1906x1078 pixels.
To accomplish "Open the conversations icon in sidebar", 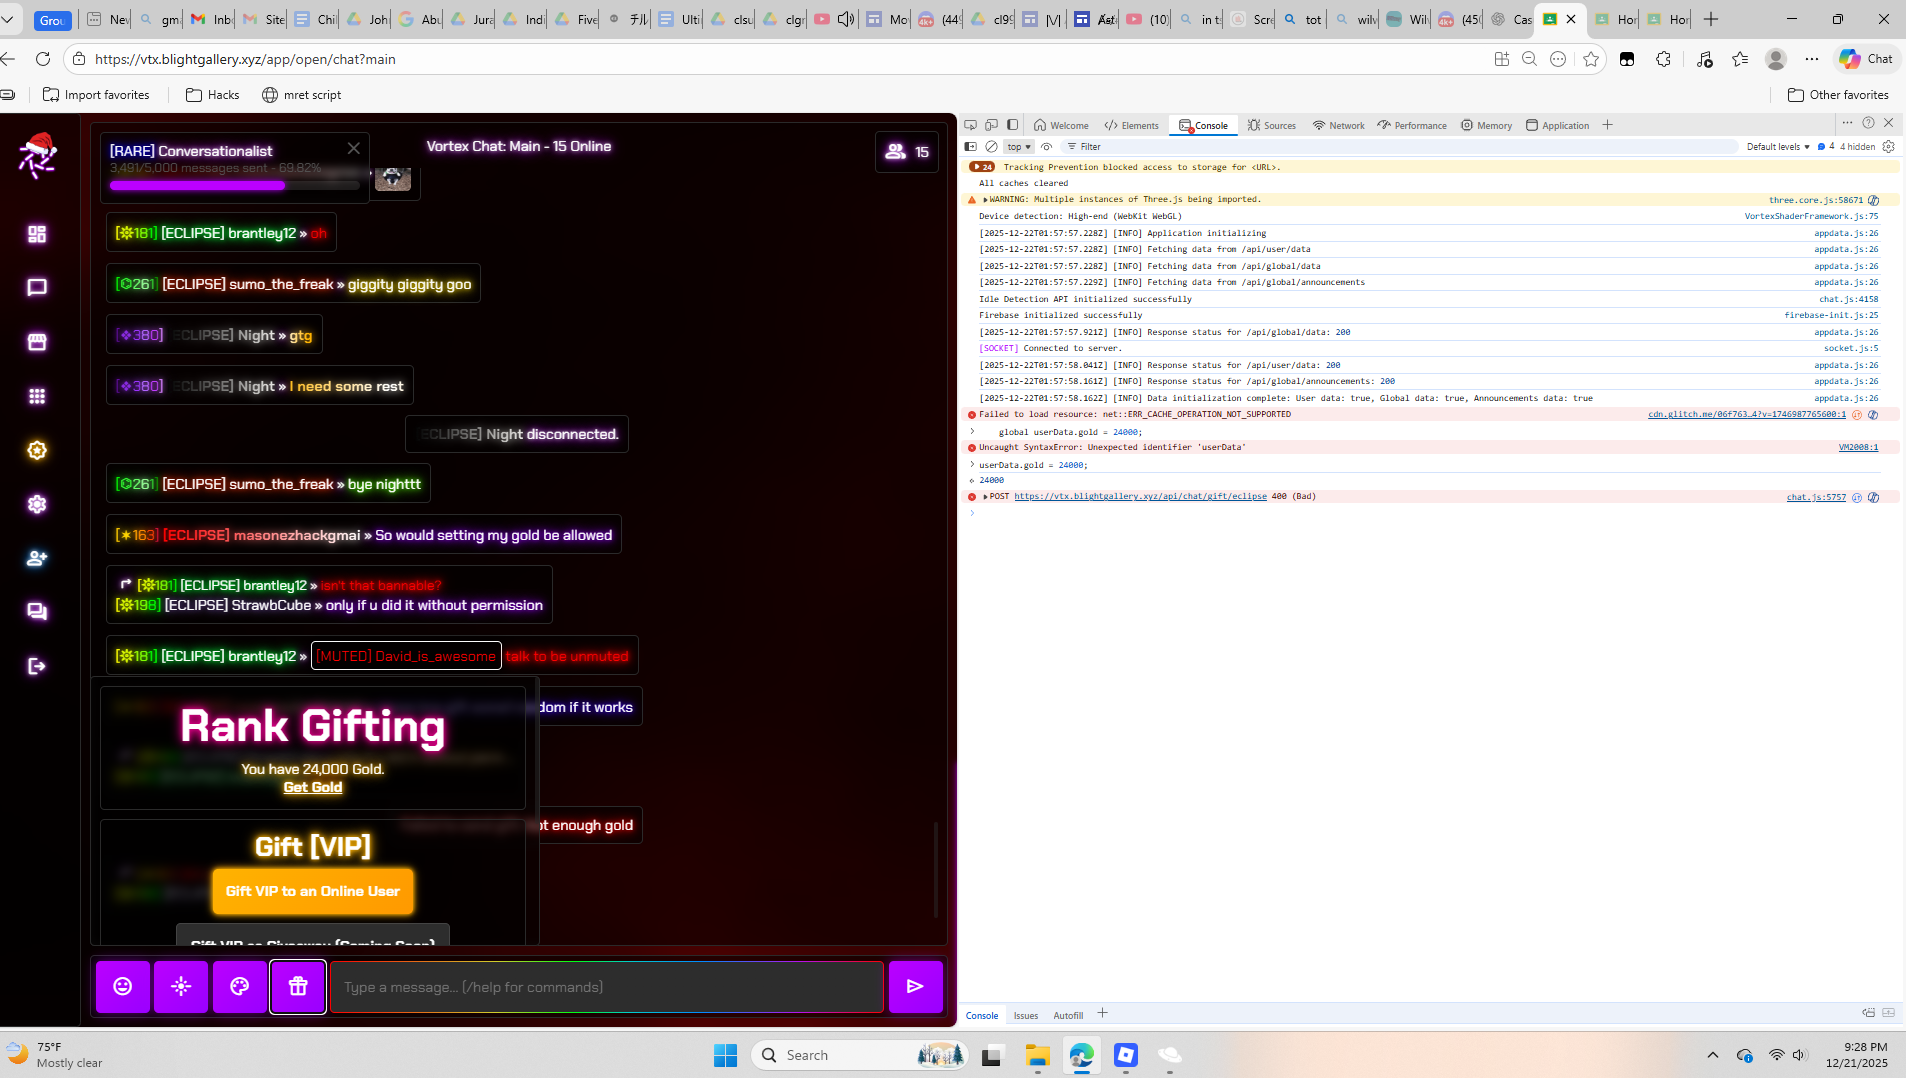I will tap(37, 612).
